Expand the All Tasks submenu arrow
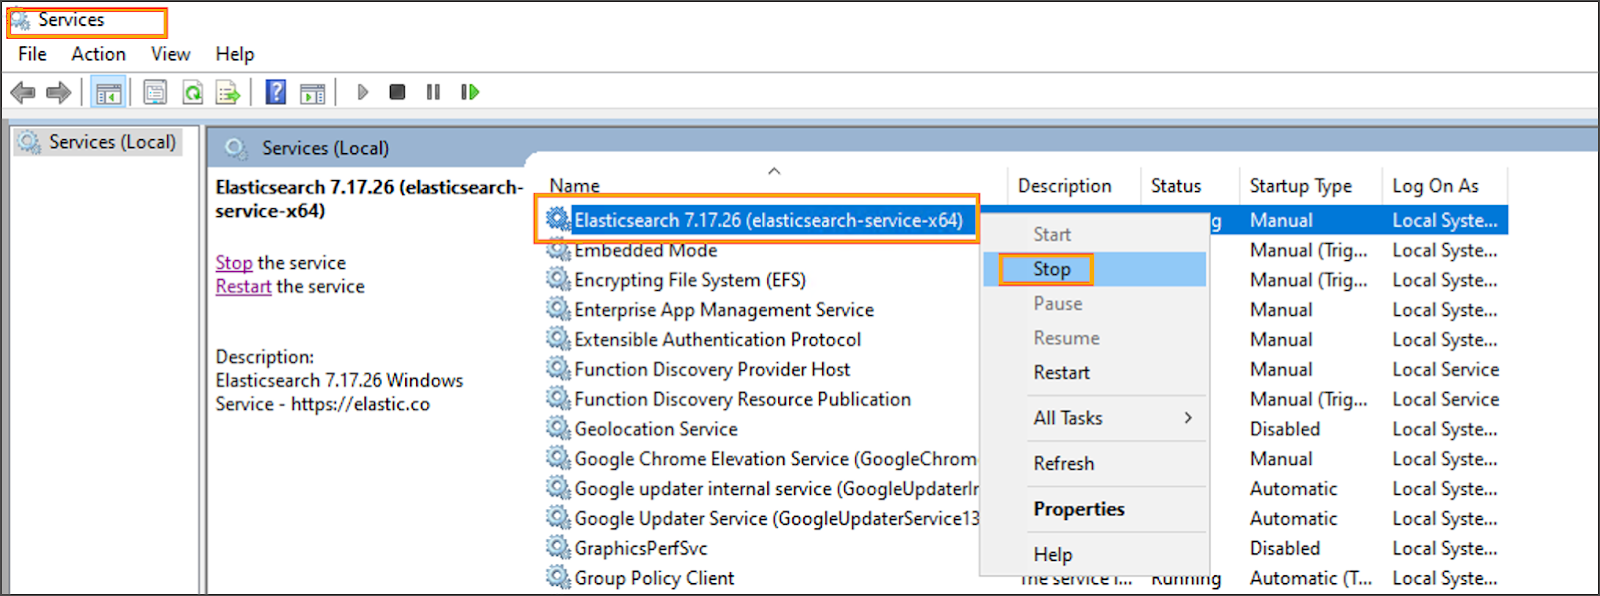The image size is (1600, 596). click(x=1188, y=418)
